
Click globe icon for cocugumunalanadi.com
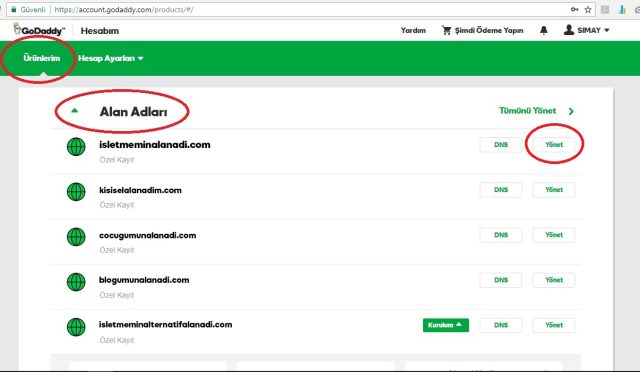point(76,237)
